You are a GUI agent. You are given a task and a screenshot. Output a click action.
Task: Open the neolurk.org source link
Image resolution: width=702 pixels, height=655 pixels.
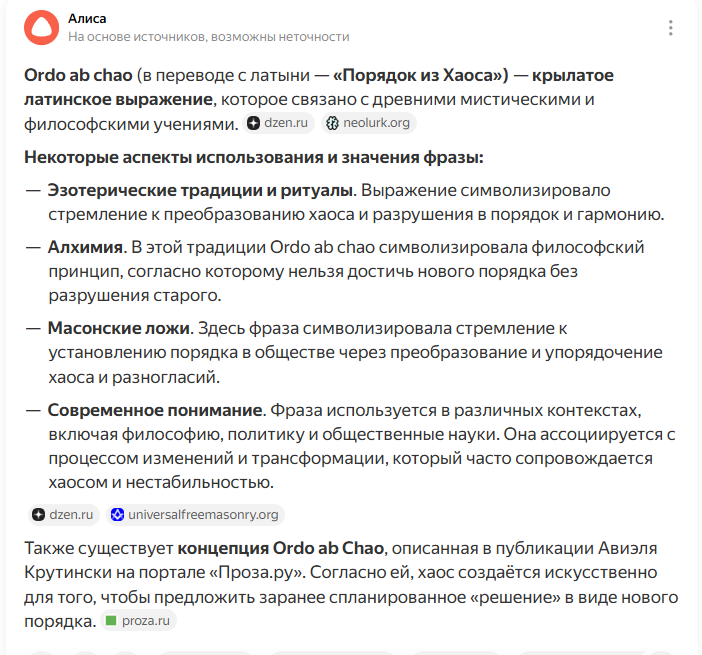click(369, 123)
